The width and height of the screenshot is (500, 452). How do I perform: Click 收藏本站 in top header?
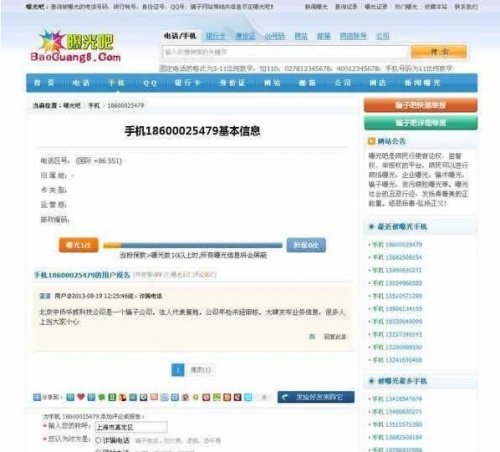click(x=435, y=7)
